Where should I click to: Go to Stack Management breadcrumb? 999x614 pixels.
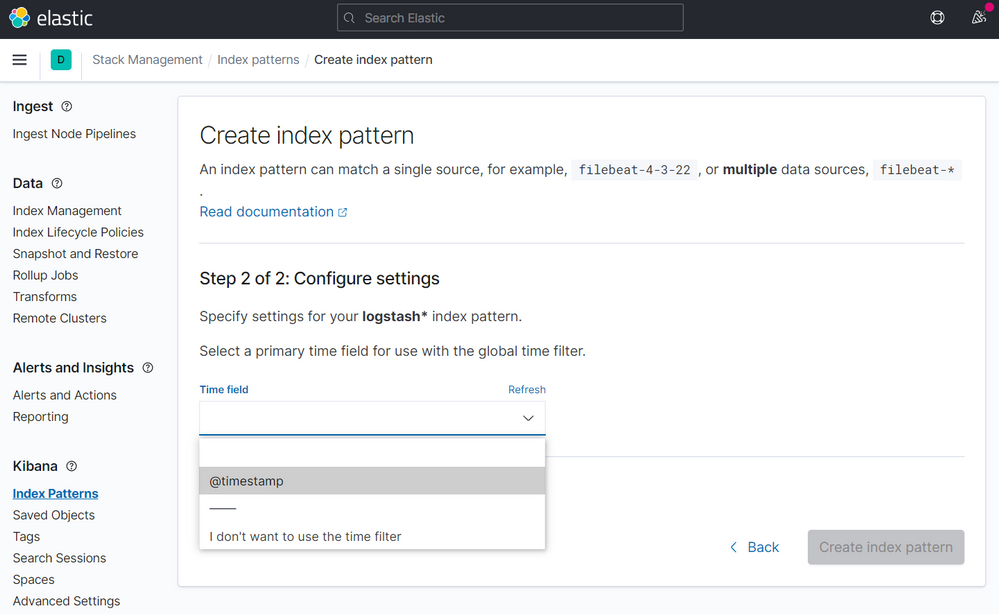point(147,60)
